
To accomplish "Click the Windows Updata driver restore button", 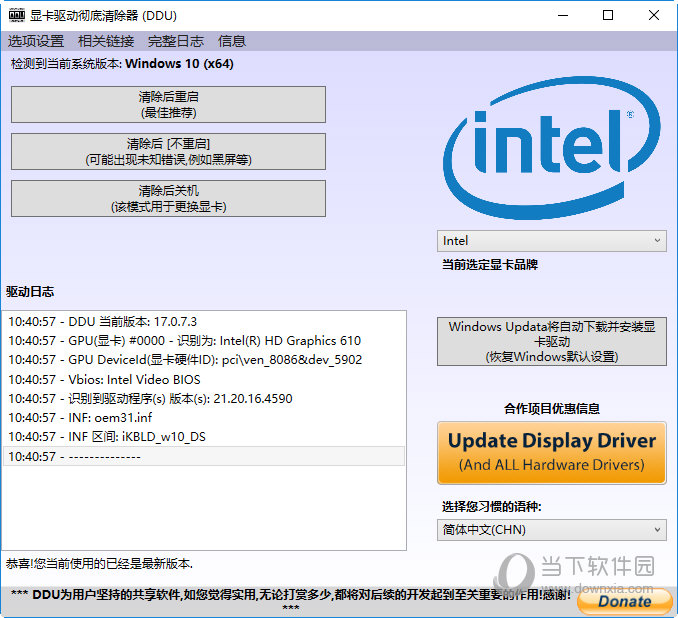I will pos(552,342).
